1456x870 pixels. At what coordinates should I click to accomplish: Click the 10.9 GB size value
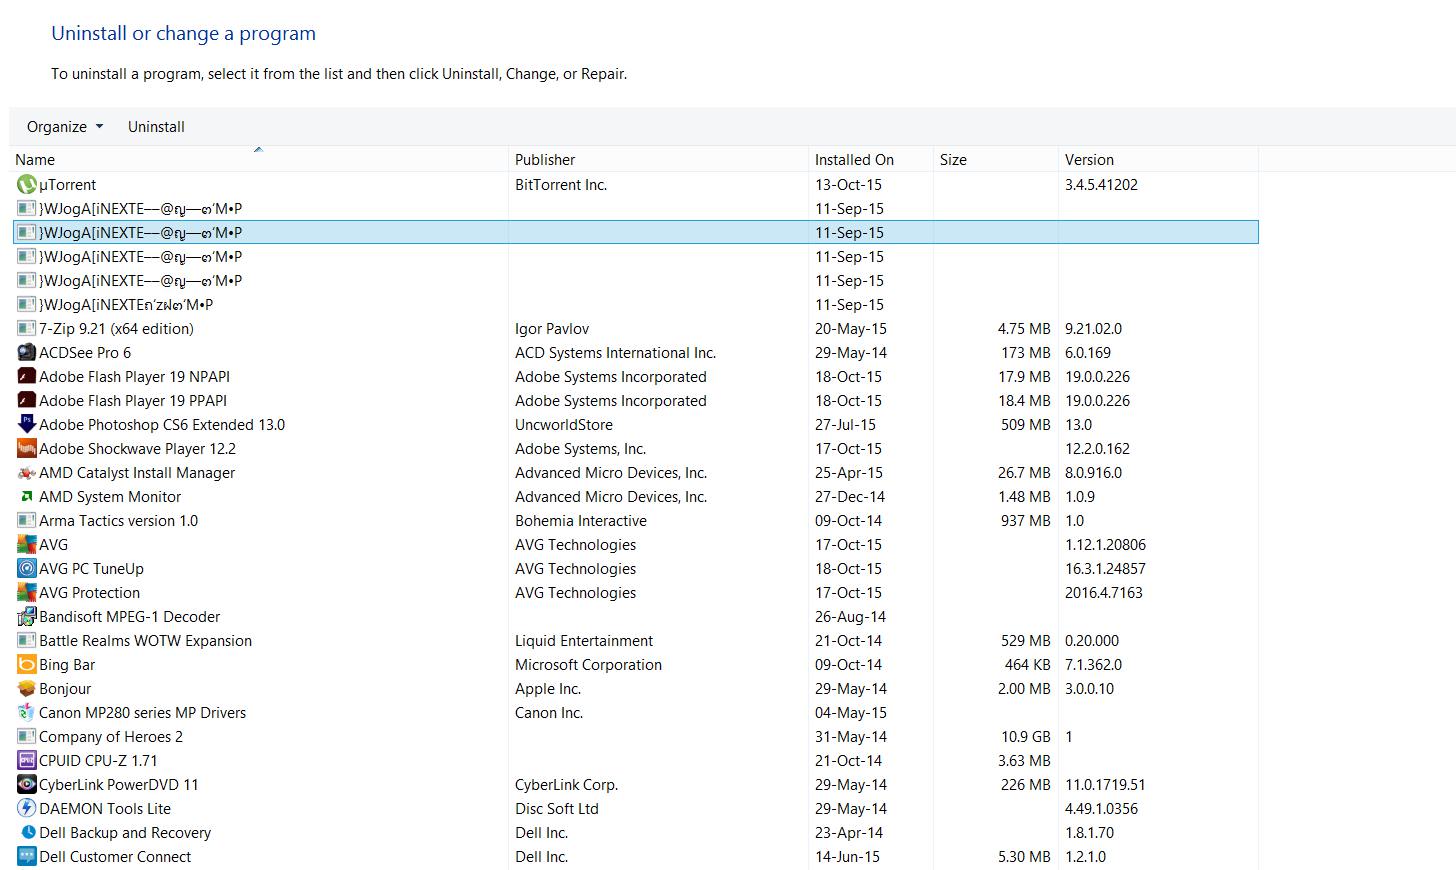[1026, 737]
